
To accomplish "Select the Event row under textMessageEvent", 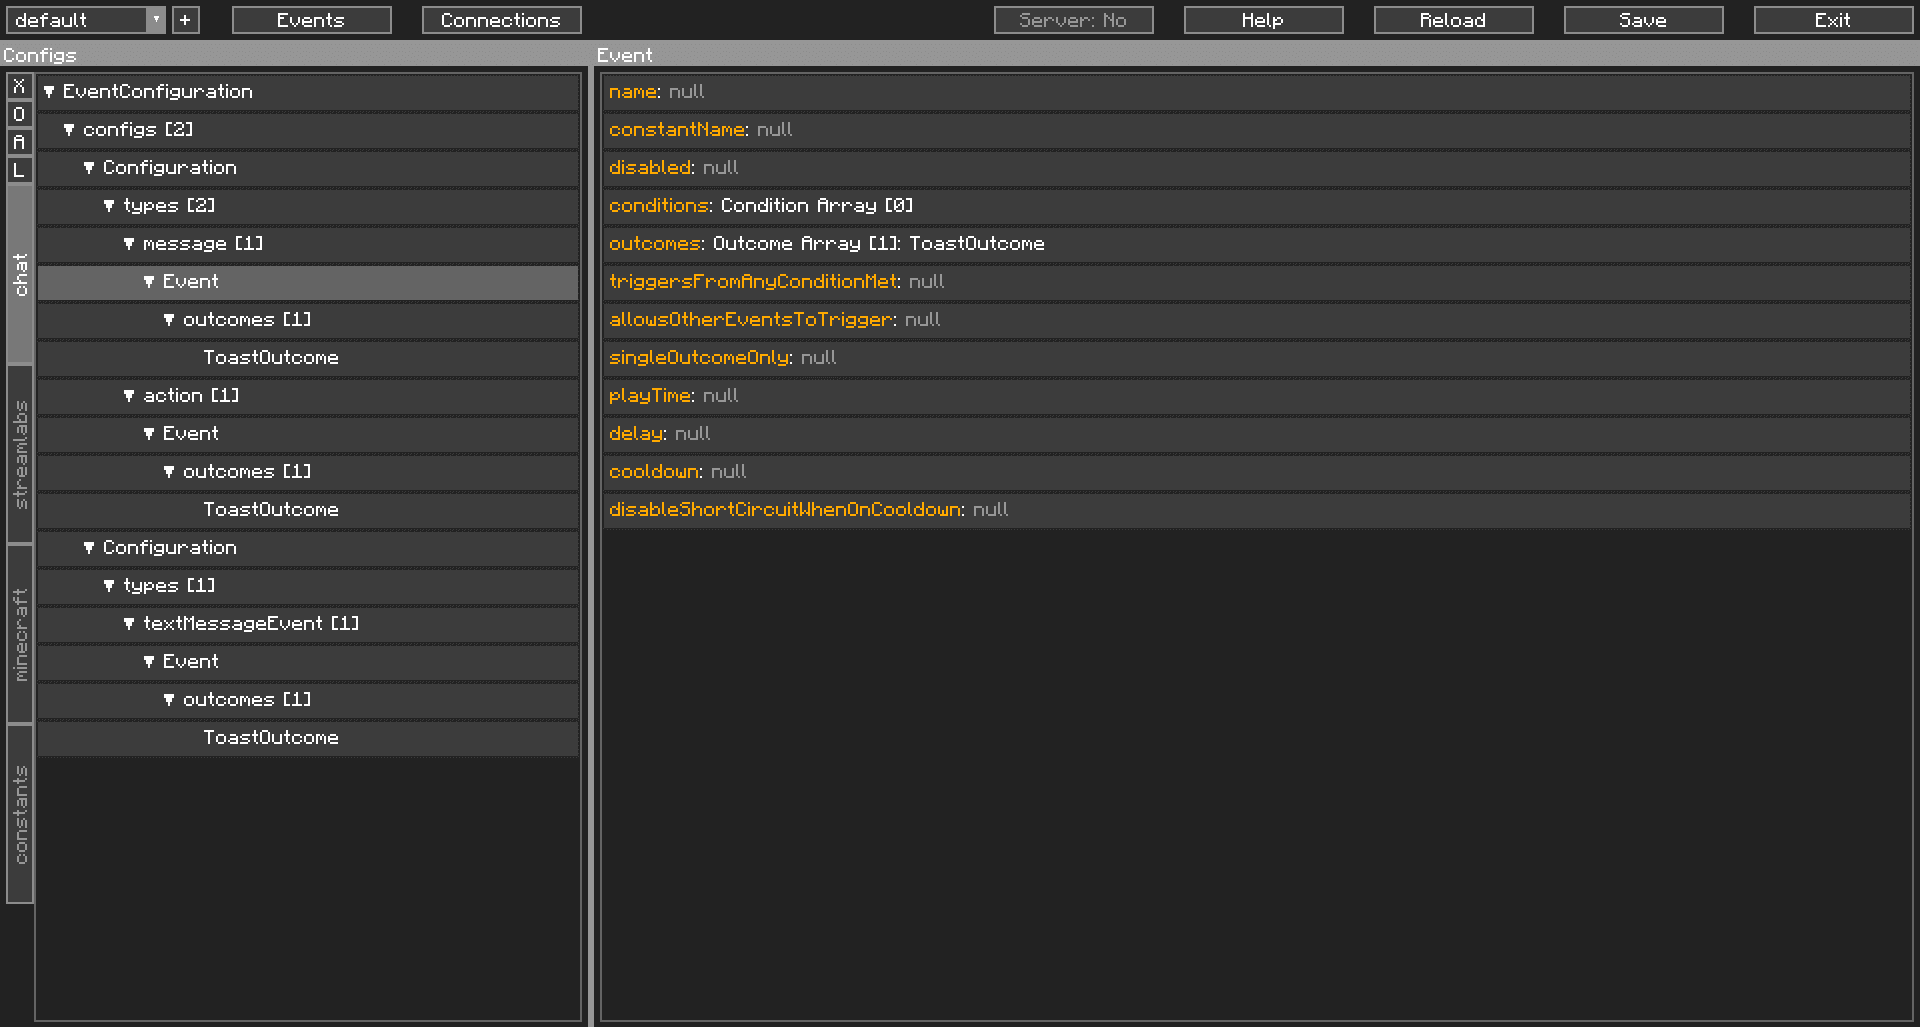I will [x=308, y=662].
